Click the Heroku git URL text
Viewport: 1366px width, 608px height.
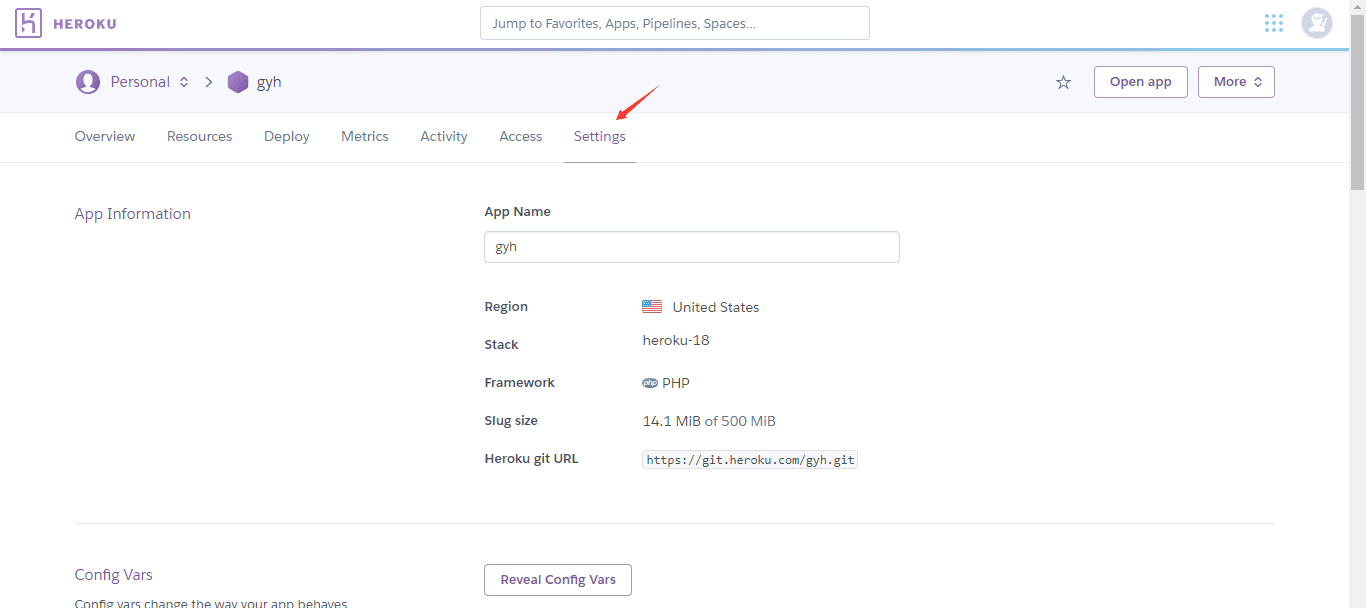pyautogui.click(x=750, y=460)
